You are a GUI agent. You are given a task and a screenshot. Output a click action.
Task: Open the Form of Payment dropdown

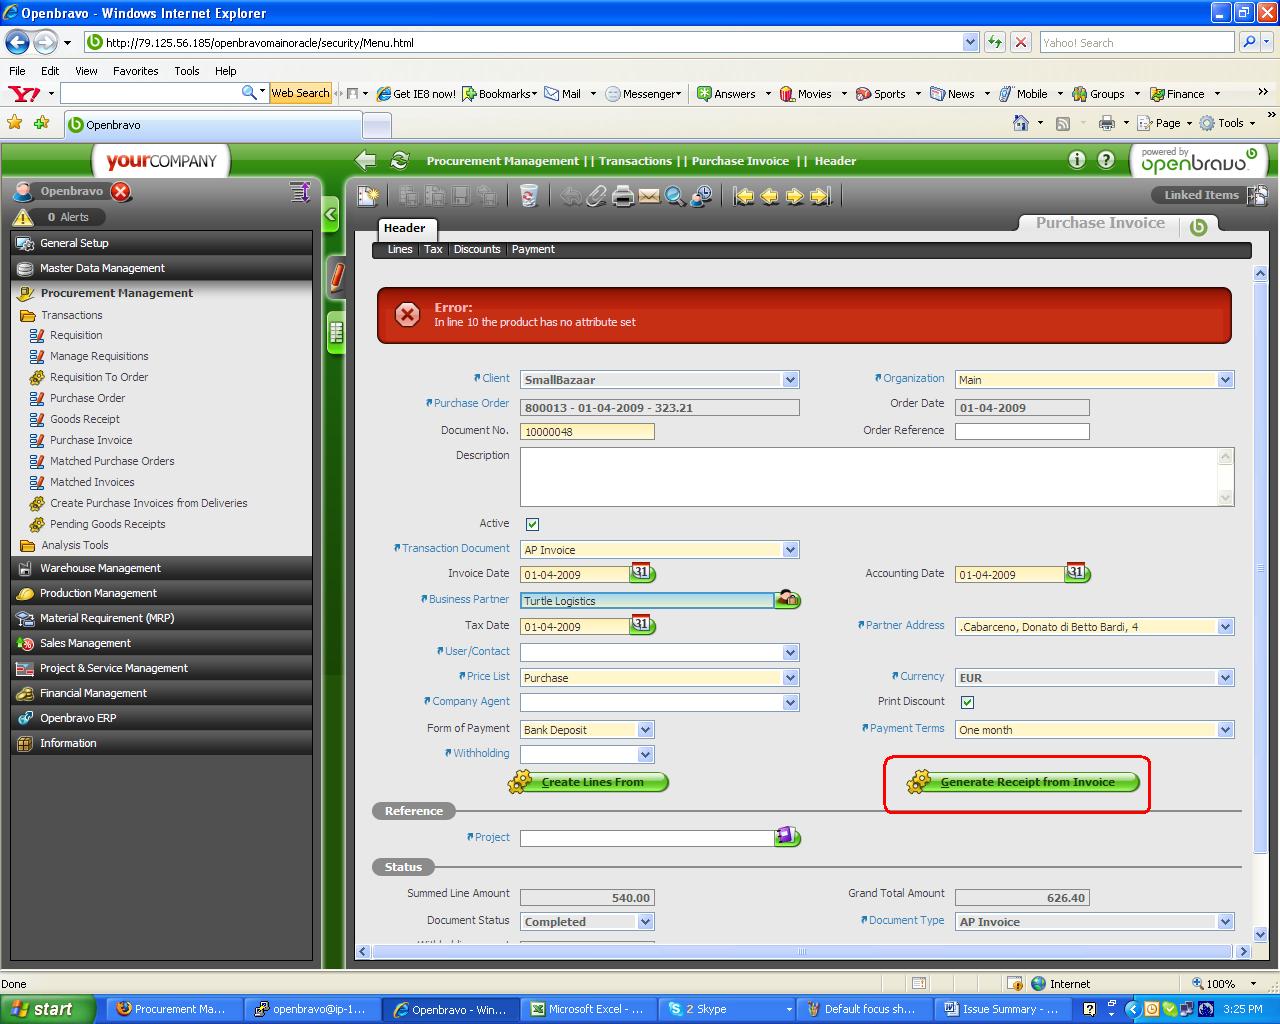[x=645, y=730]
